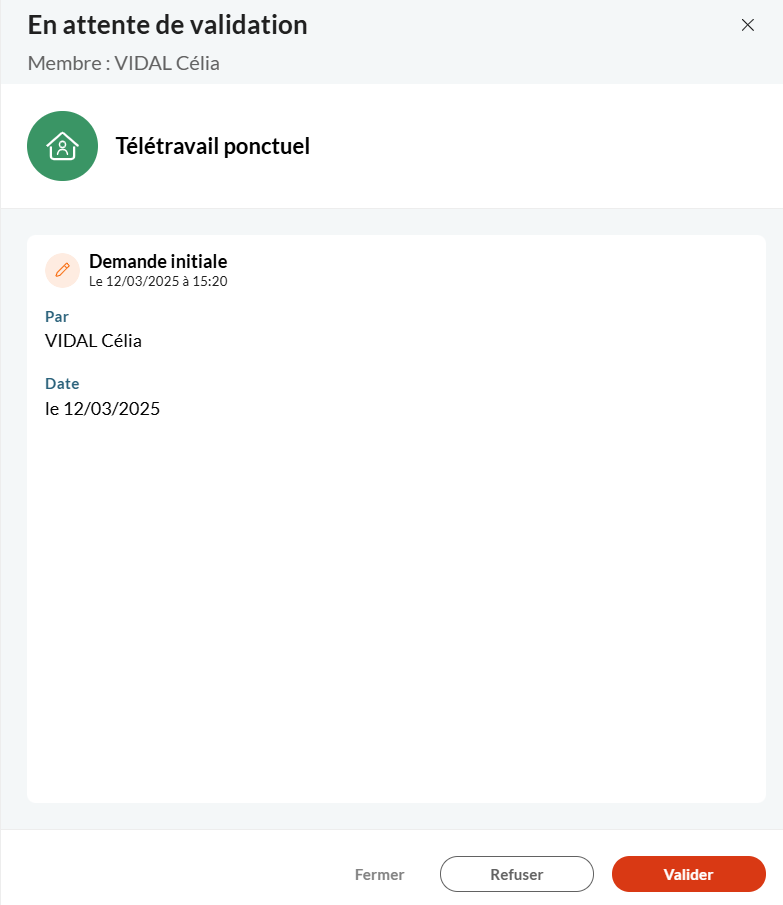
Task: Click the name 'Célia' in the header subtitle
Action: point(197,63)
